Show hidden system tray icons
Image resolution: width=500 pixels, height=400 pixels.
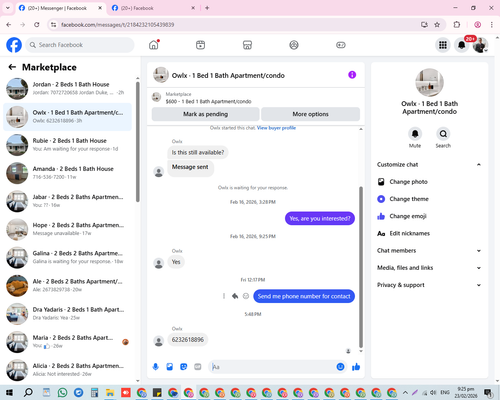click(x=405, y=392)
